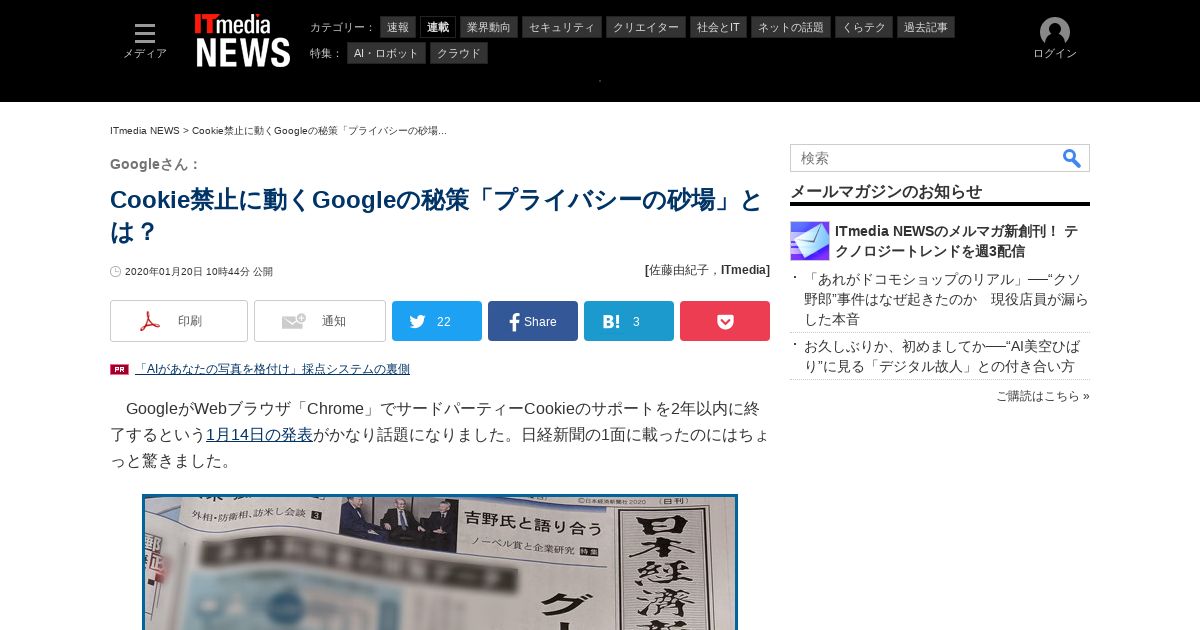The height and width of the screenshot is (630, 1200).
Task: Open the AI・ロボット feature tag
Action: [386, 53]
